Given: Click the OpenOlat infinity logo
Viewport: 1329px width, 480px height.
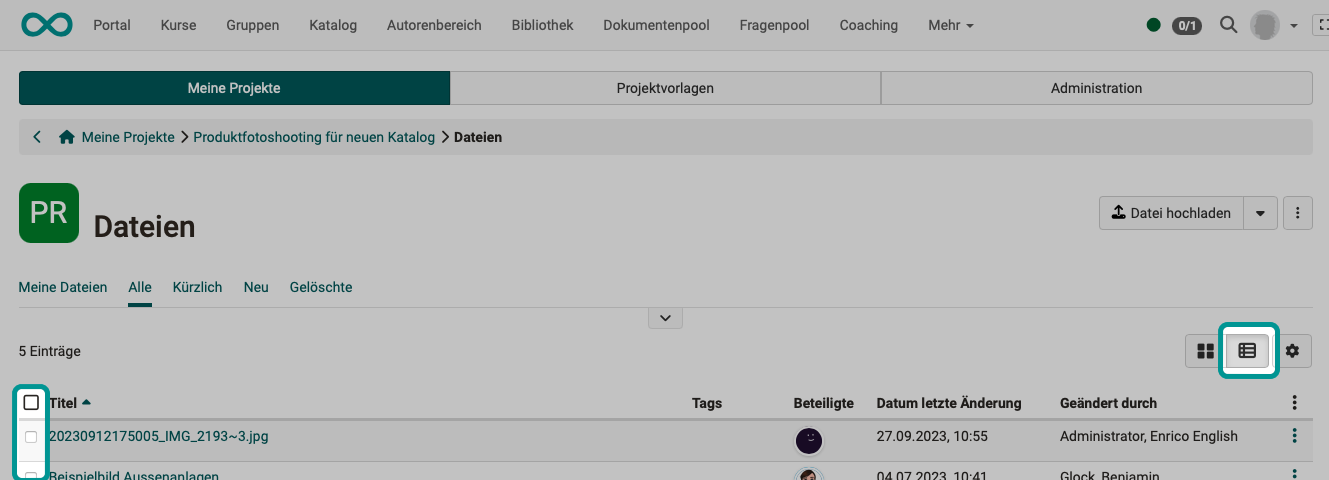Looking at the screenshot, I should [x=46, y=25].
